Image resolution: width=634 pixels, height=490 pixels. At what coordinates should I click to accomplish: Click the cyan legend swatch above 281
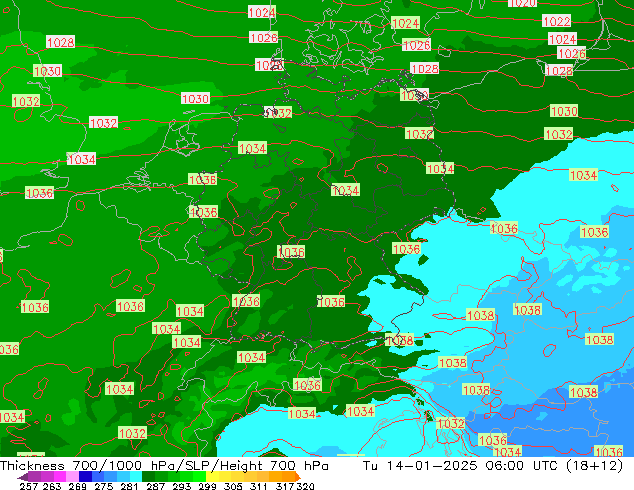[136, 476]
